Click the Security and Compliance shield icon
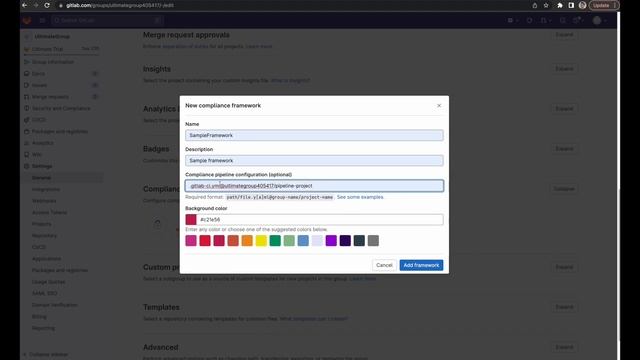The height and width of the screenshot is (360, 640). 27,108
